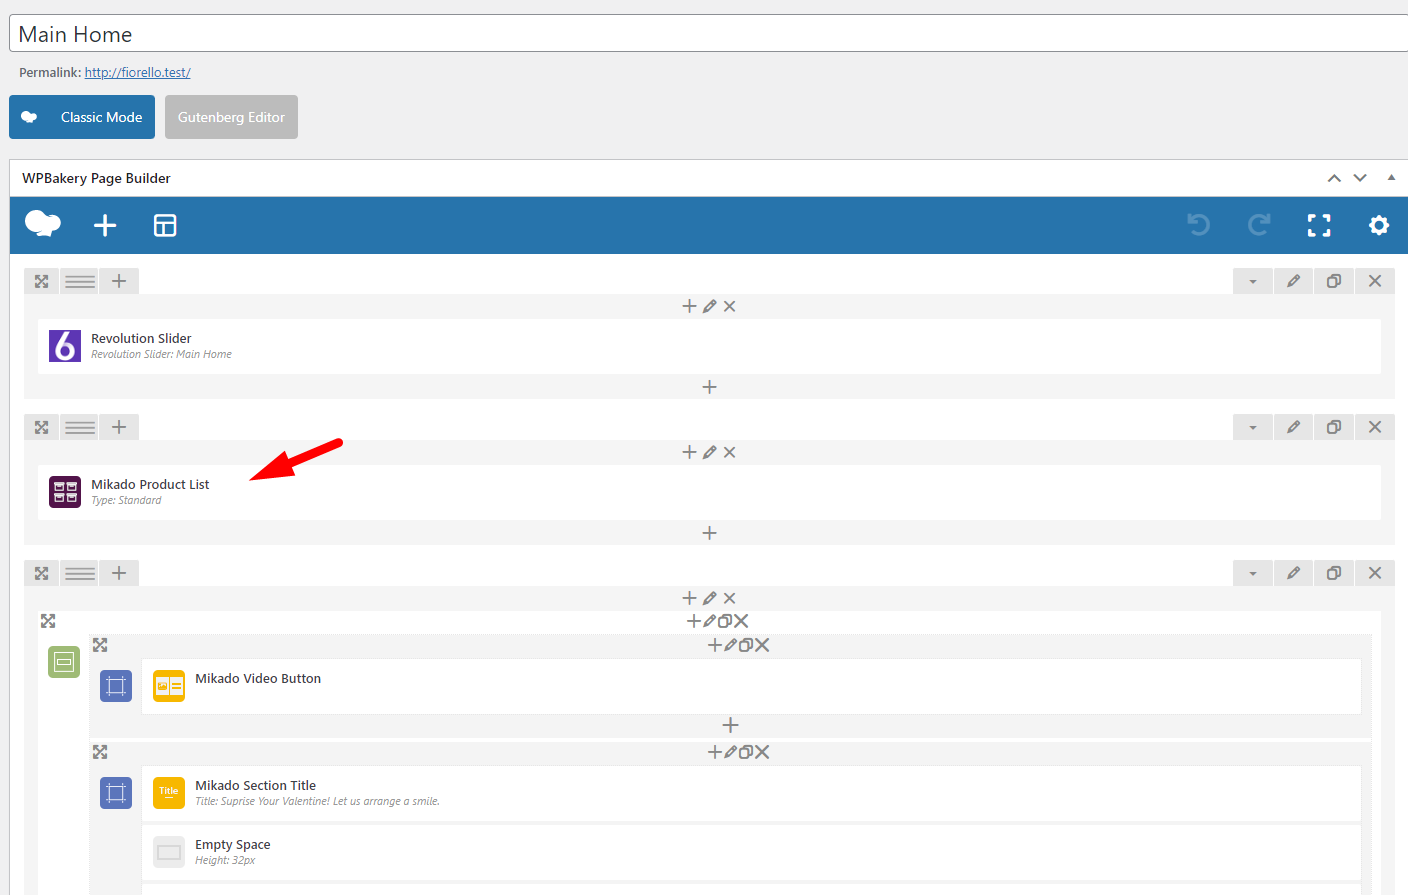1408x895 pixels.
Task: Click the WPBakery cloud logo in blue toolbar
Action: click(x=43, y=224)
